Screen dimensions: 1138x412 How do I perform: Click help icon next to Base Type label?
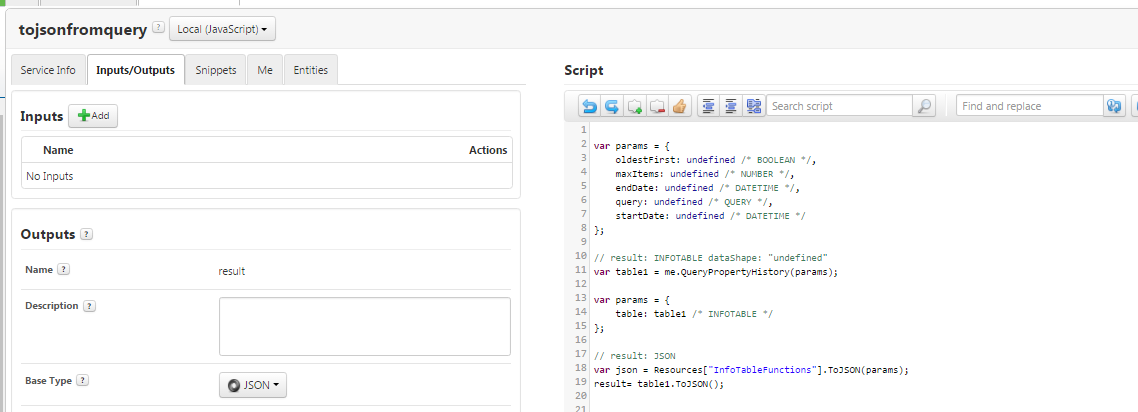click(x=83, y=380)
